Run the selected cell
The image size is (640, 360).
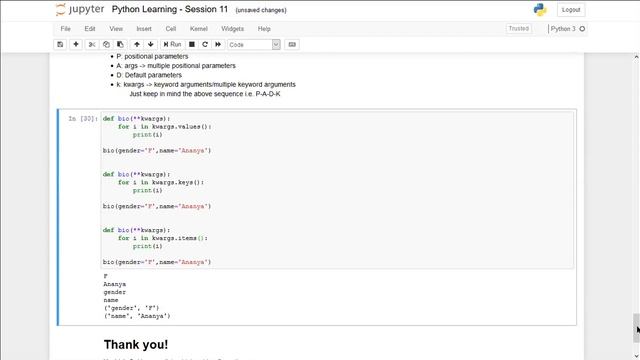click(x=172, y=44)
